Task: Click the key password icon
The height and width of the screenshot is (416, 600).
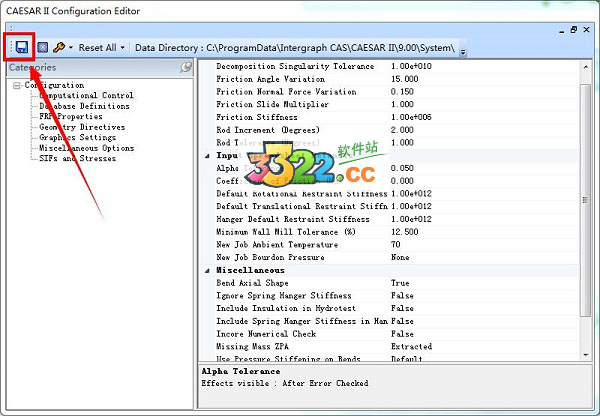Action: [x=59, y=47]
